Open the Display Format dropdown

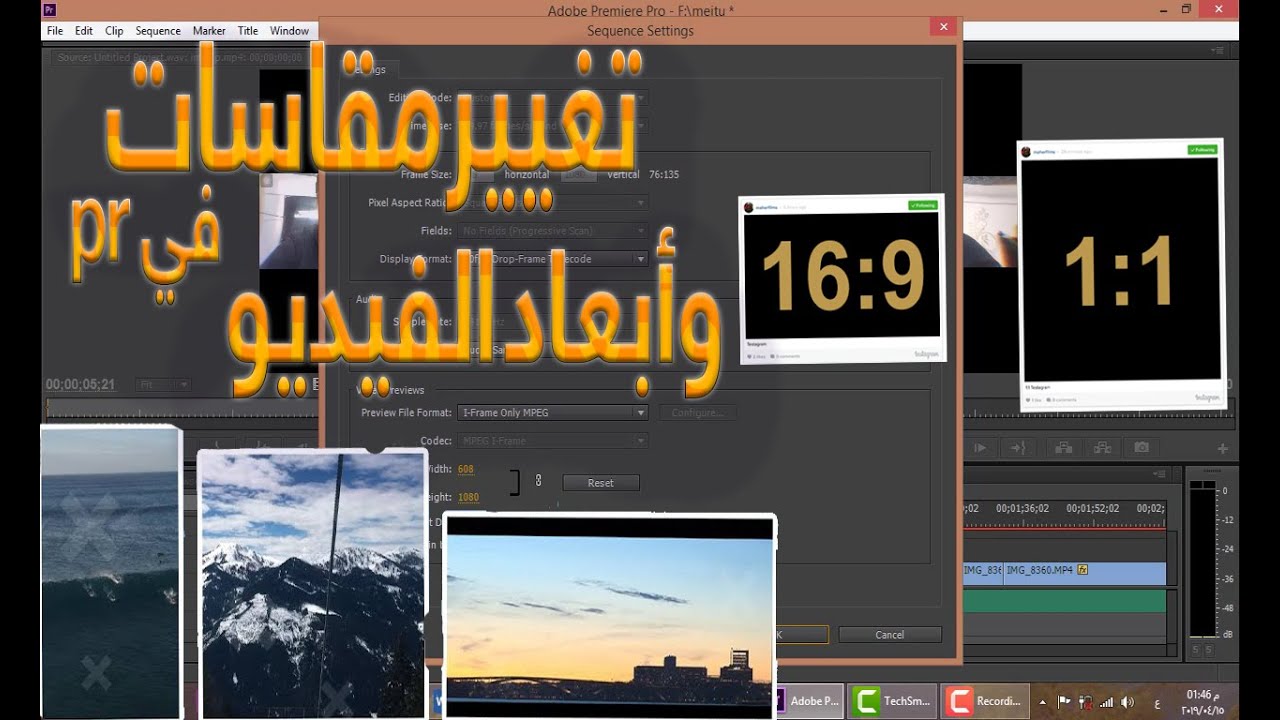553,259
